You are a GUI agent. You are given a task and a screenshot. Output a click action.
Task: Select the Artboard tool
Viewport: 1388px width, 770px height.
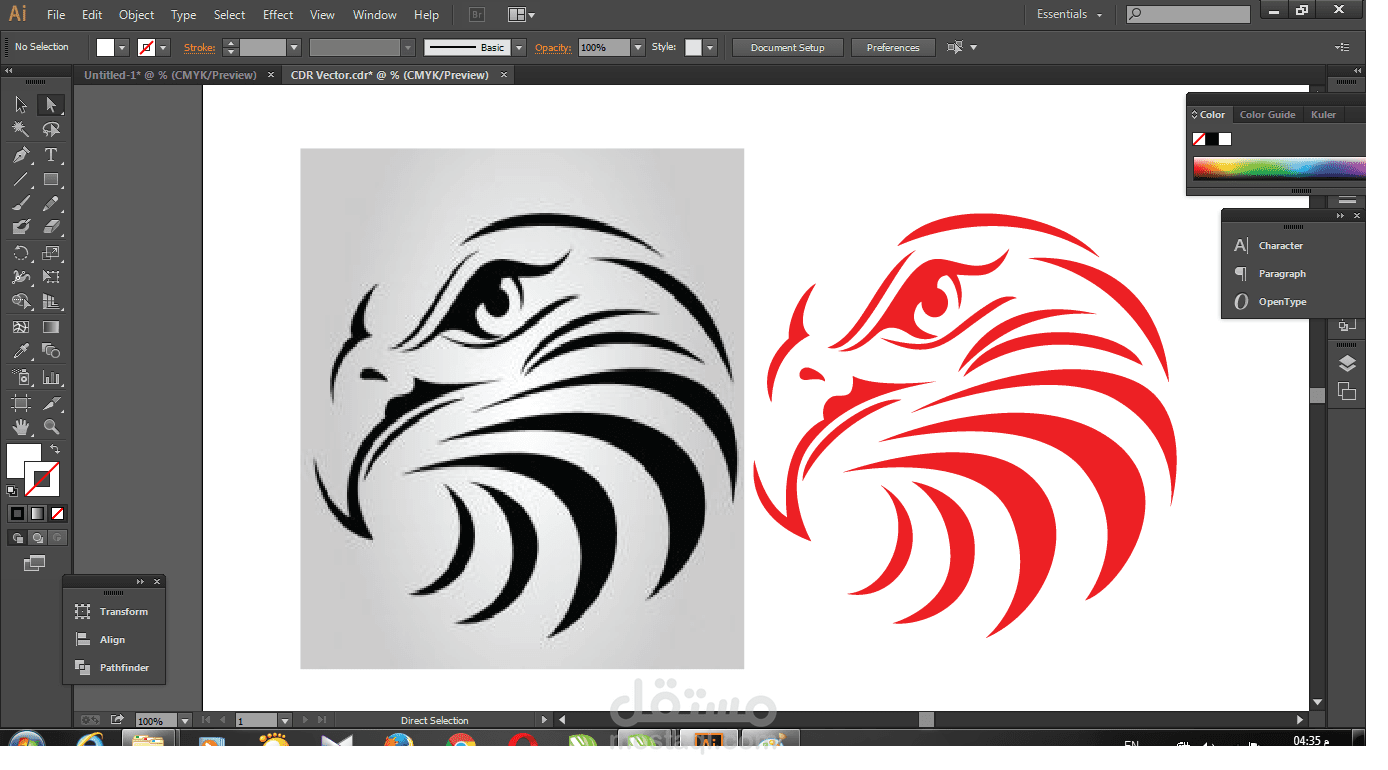[21, 402]
